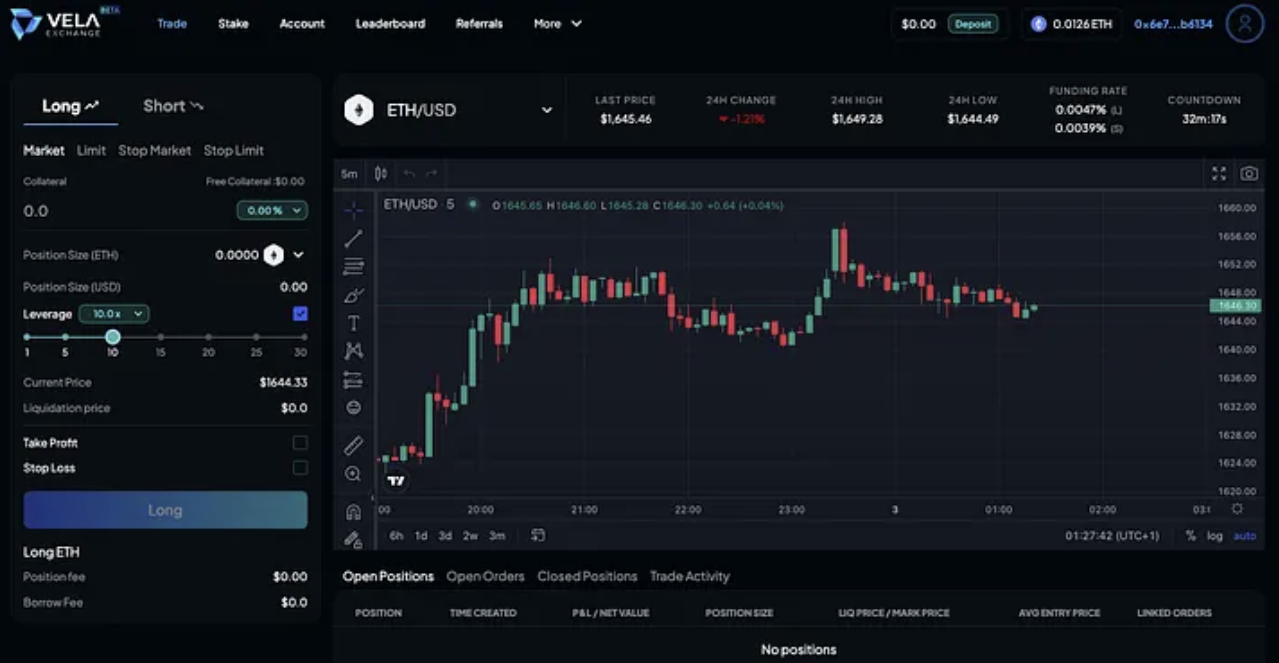The width and height of the screenshot is (1279, 663).
Task: Toggle magnet mode in chart toolbar
Action: tap(353, 512)
